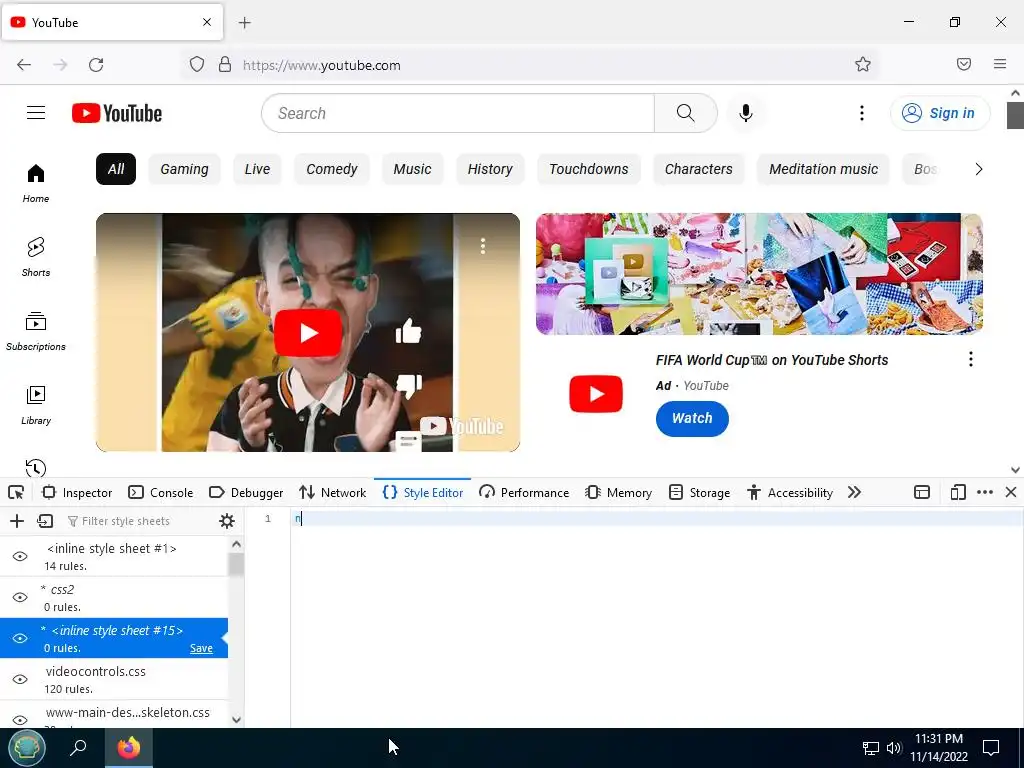Reload the current page
Viewport: 1024px width, 768px height.
96,65
